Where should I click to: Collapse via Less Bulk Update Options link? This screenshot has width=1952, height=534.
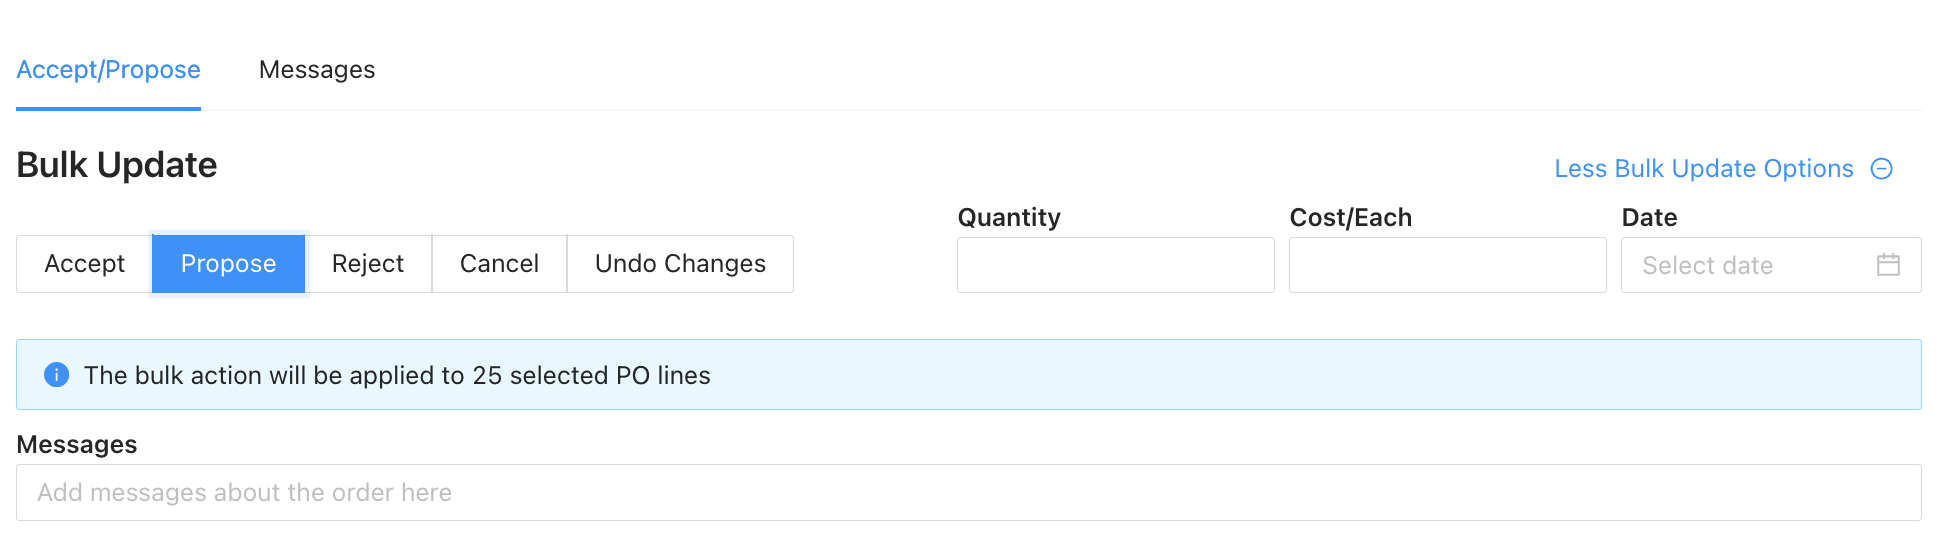point(1704,169)
